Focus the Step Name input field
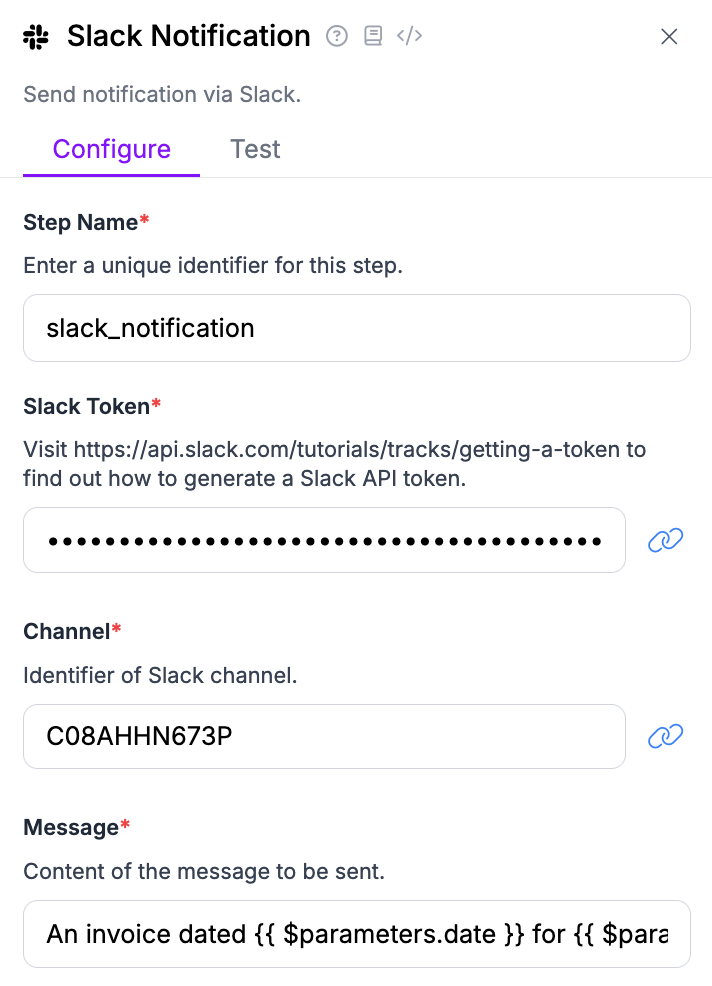 (x=356, y=328)
